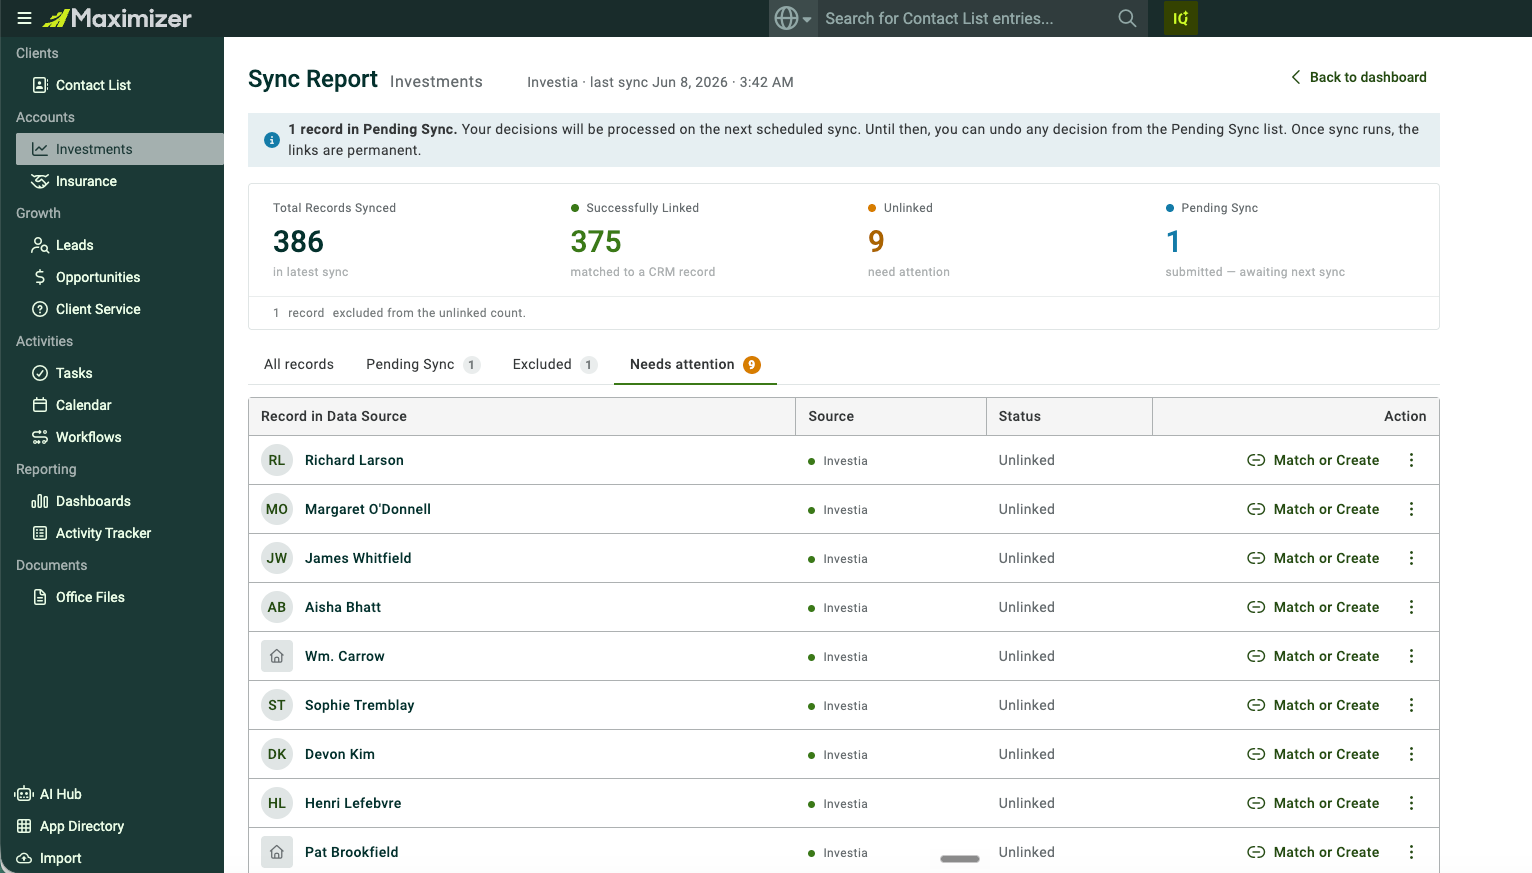The width and height of the screenshot is (1532, 873).
Task: Open more options for Margaret O'Donnell row
Action: [x=1411, y=509]
